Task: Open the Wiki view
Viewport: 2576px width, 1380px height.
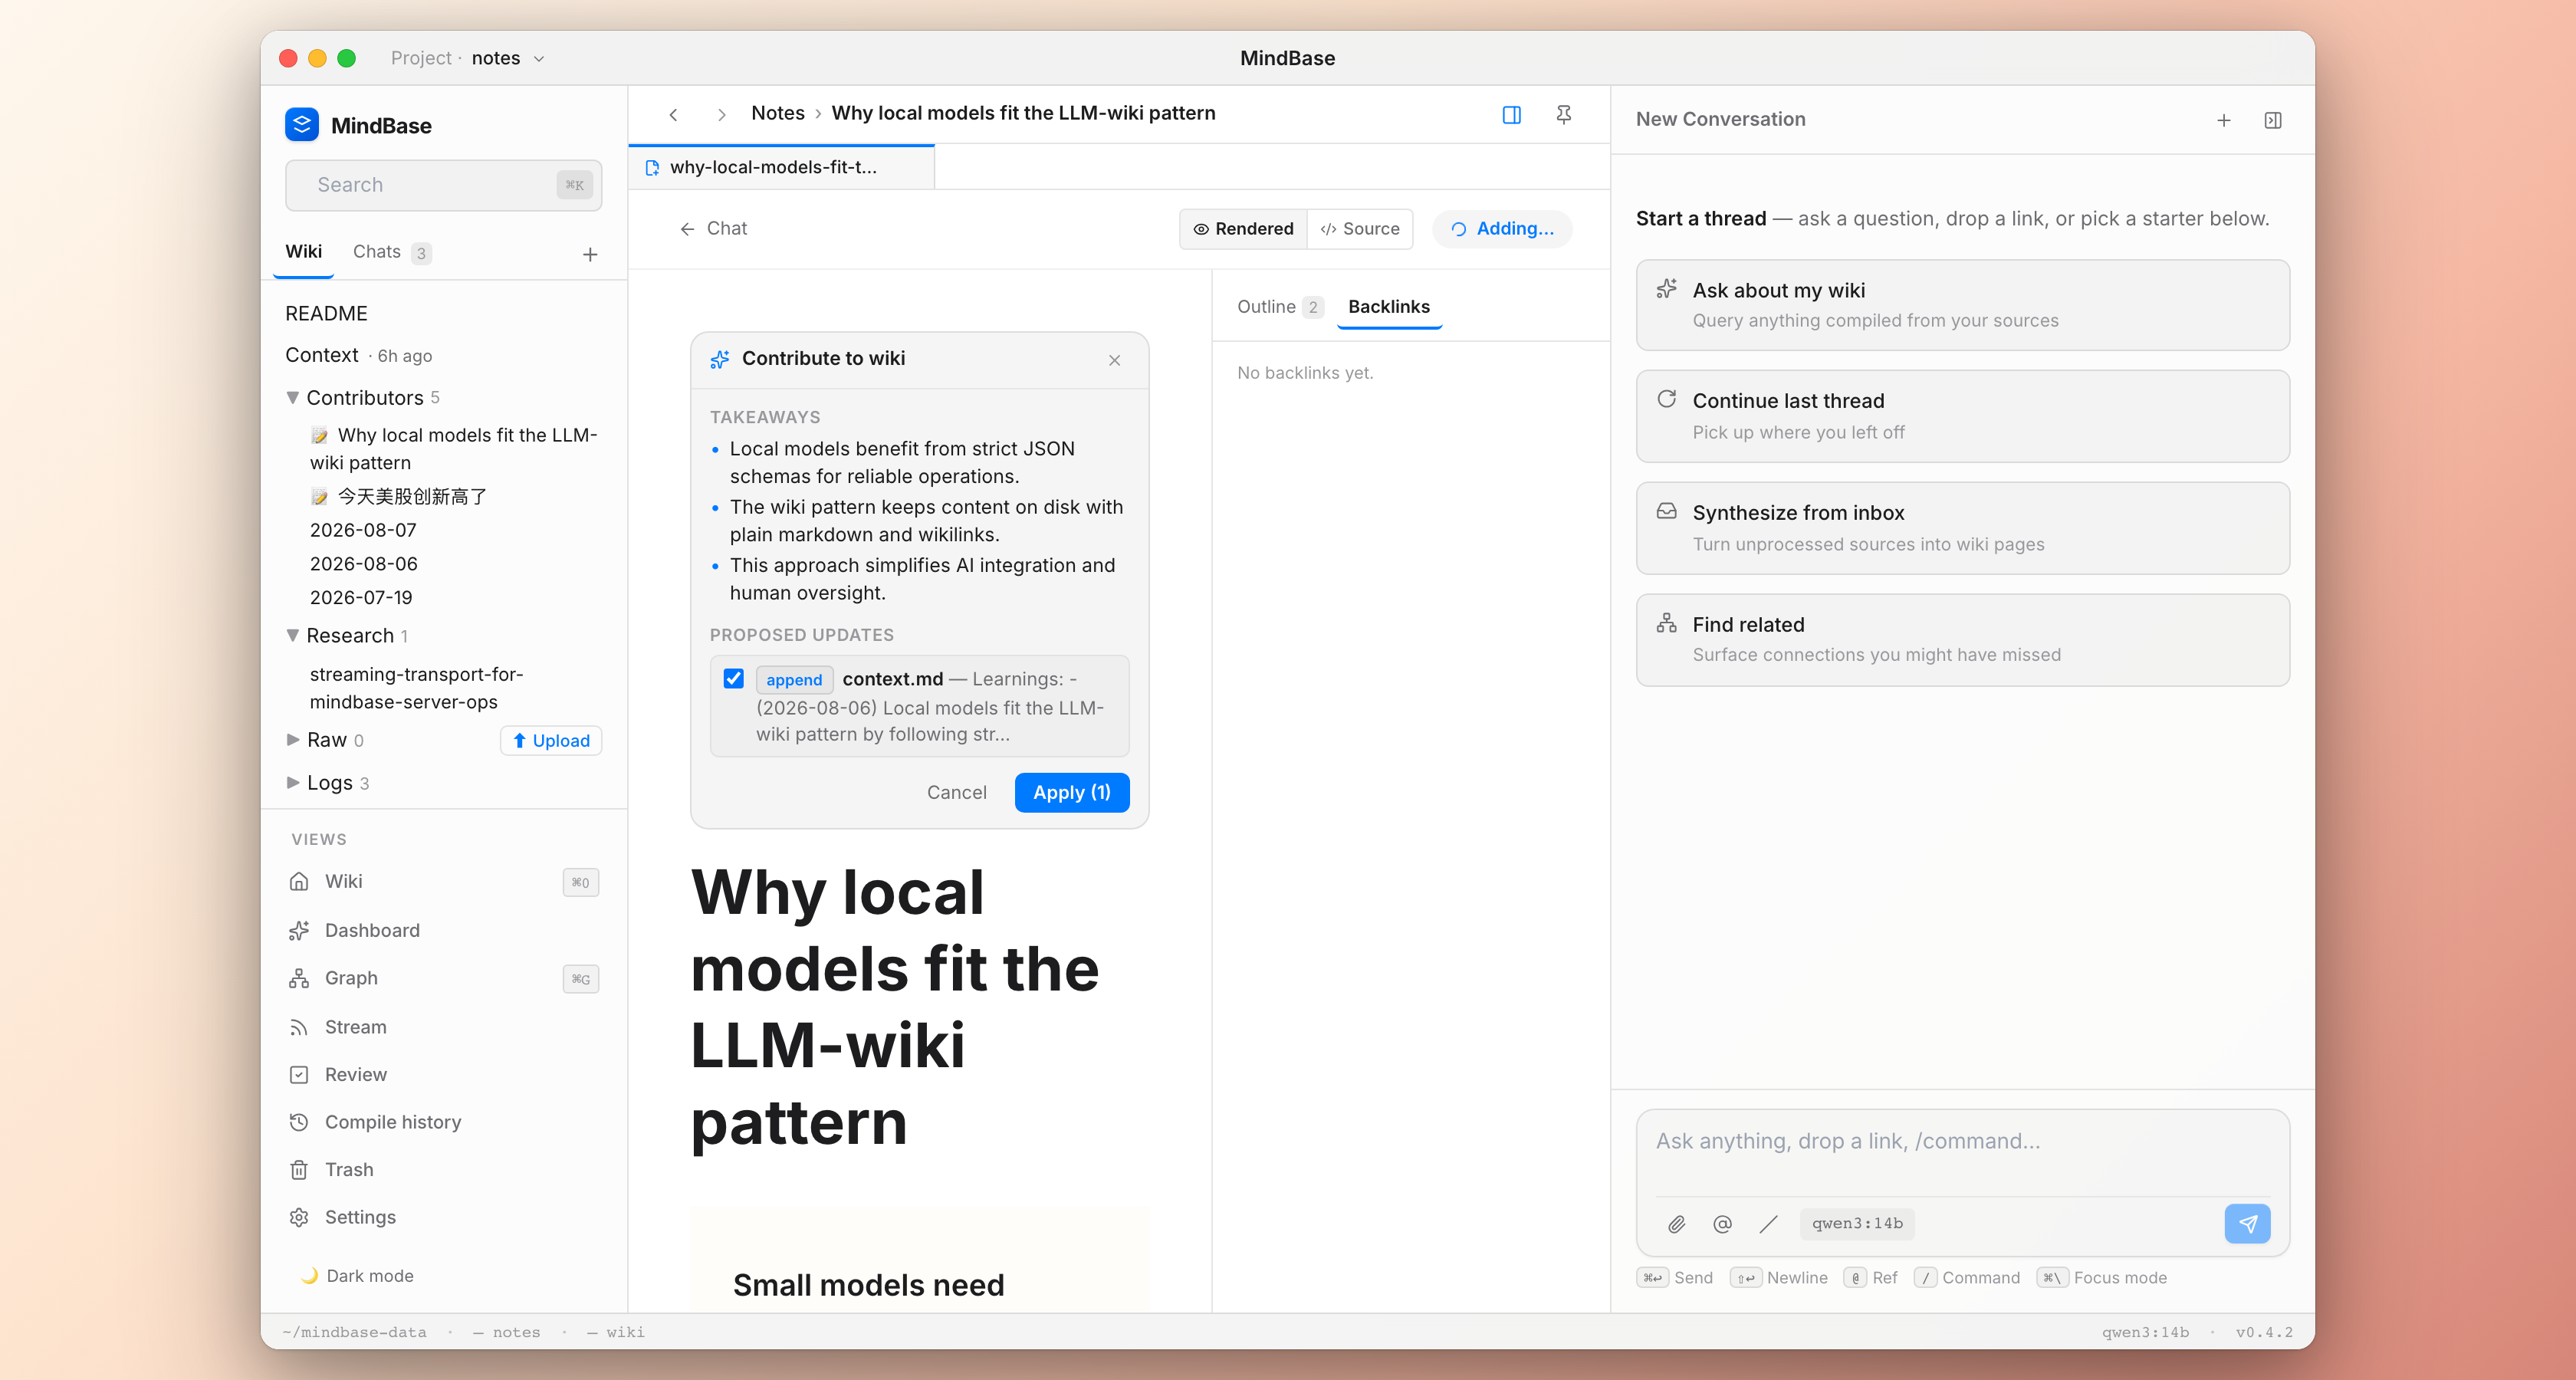Action: click(445, 882)
